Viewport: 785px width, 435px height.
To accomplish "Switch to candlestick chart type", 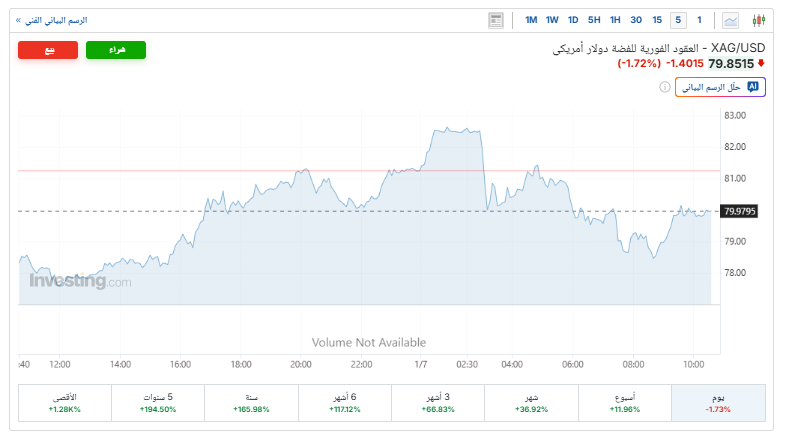I will (757, 20).
